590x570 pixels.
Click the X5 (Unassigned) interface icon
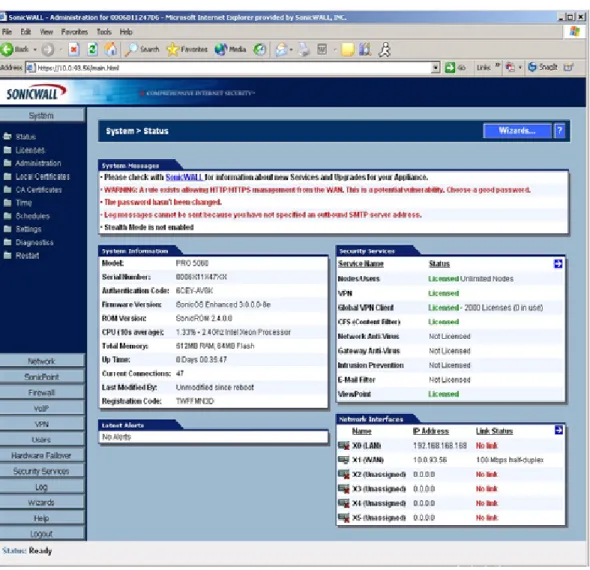(x=344, y=518)
